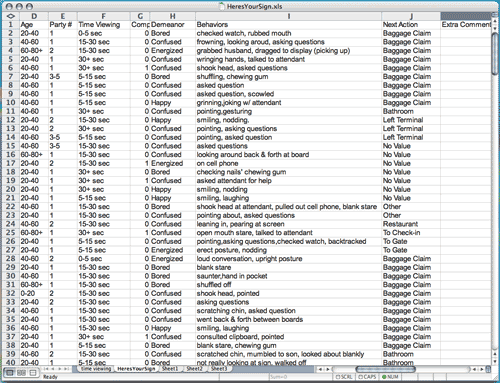Click 'Energized' in row 4
The image size is (500, 383).
tap(173, 51)
